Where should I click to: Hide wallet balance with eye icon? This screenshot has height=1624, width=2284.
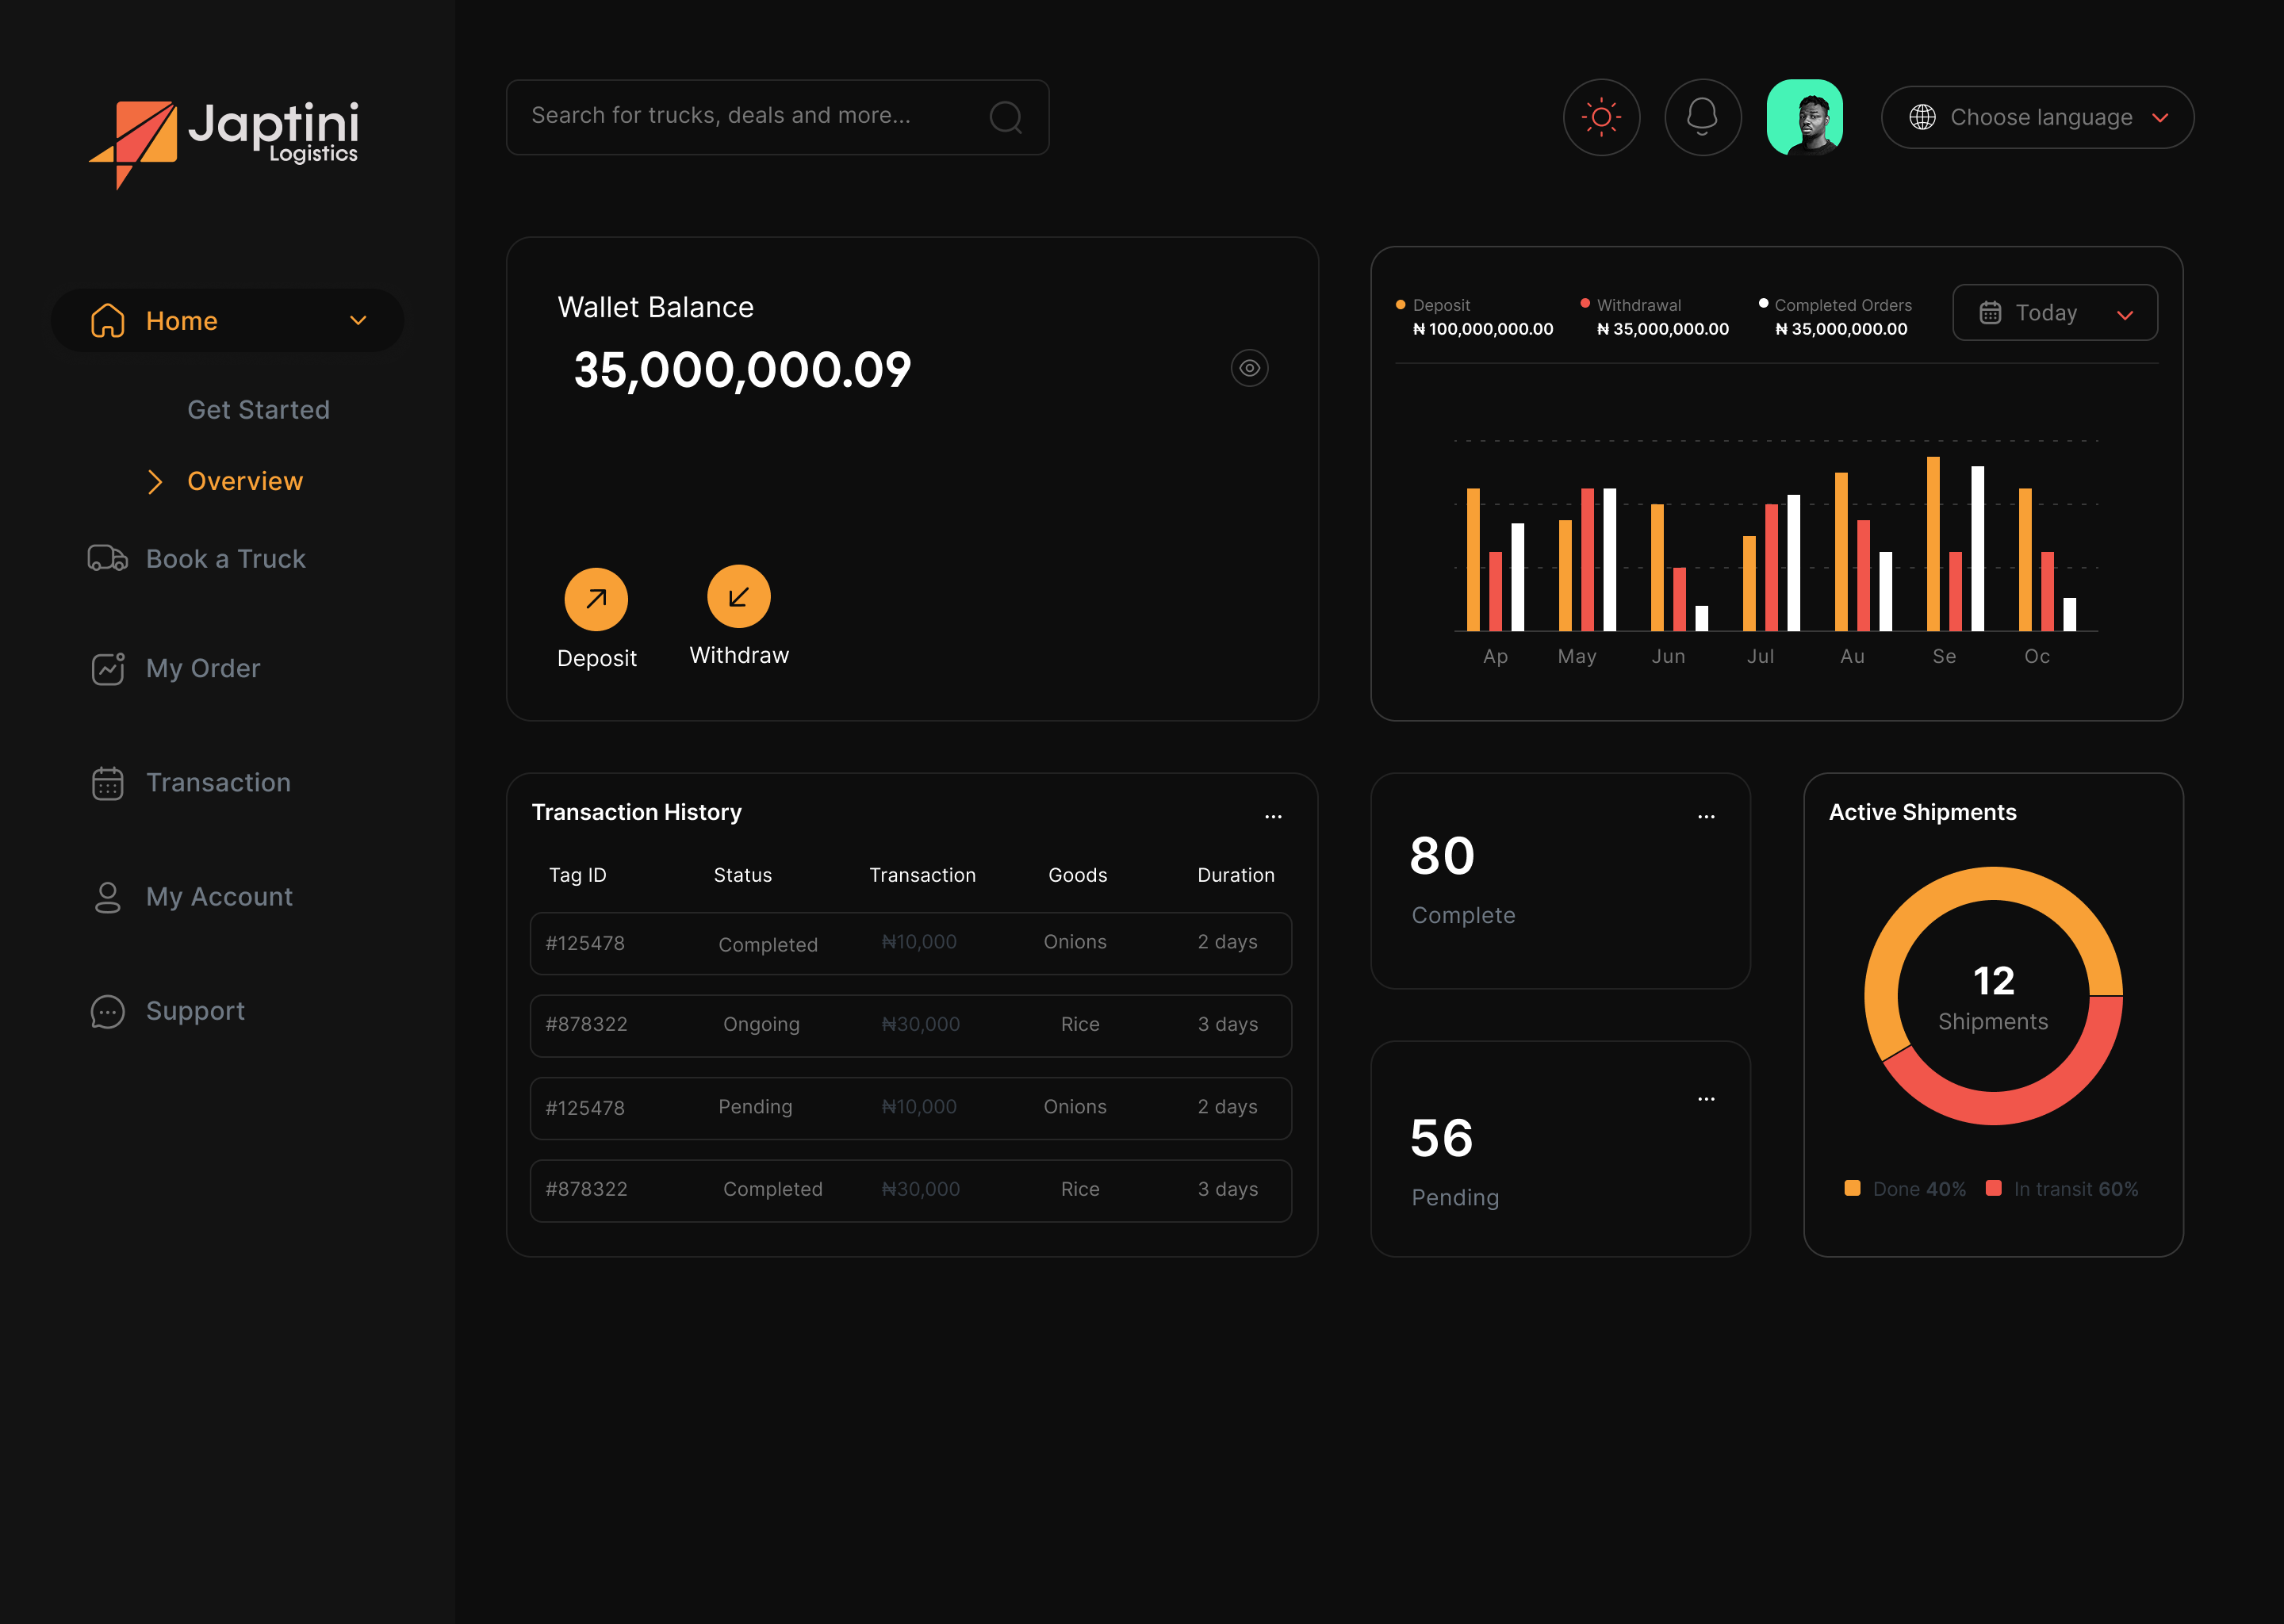pos(1249,368)
